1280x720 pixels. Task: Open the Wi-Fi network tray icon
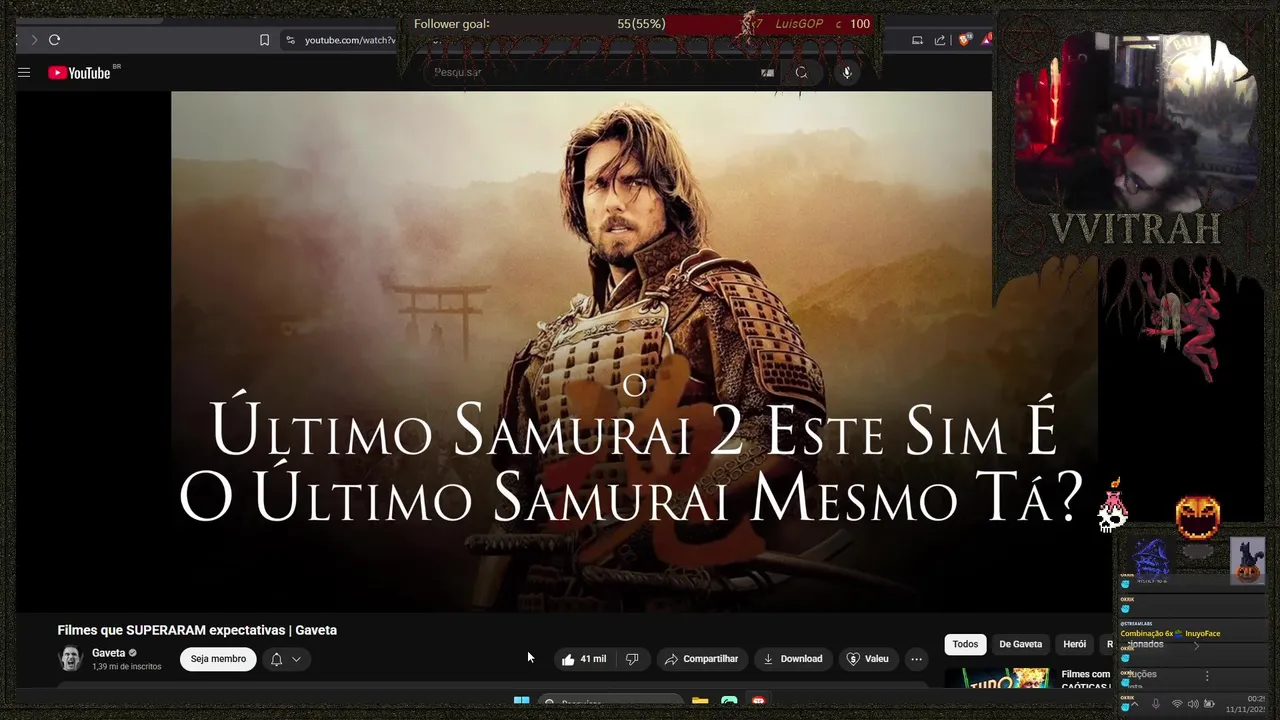coord(1176,704)
